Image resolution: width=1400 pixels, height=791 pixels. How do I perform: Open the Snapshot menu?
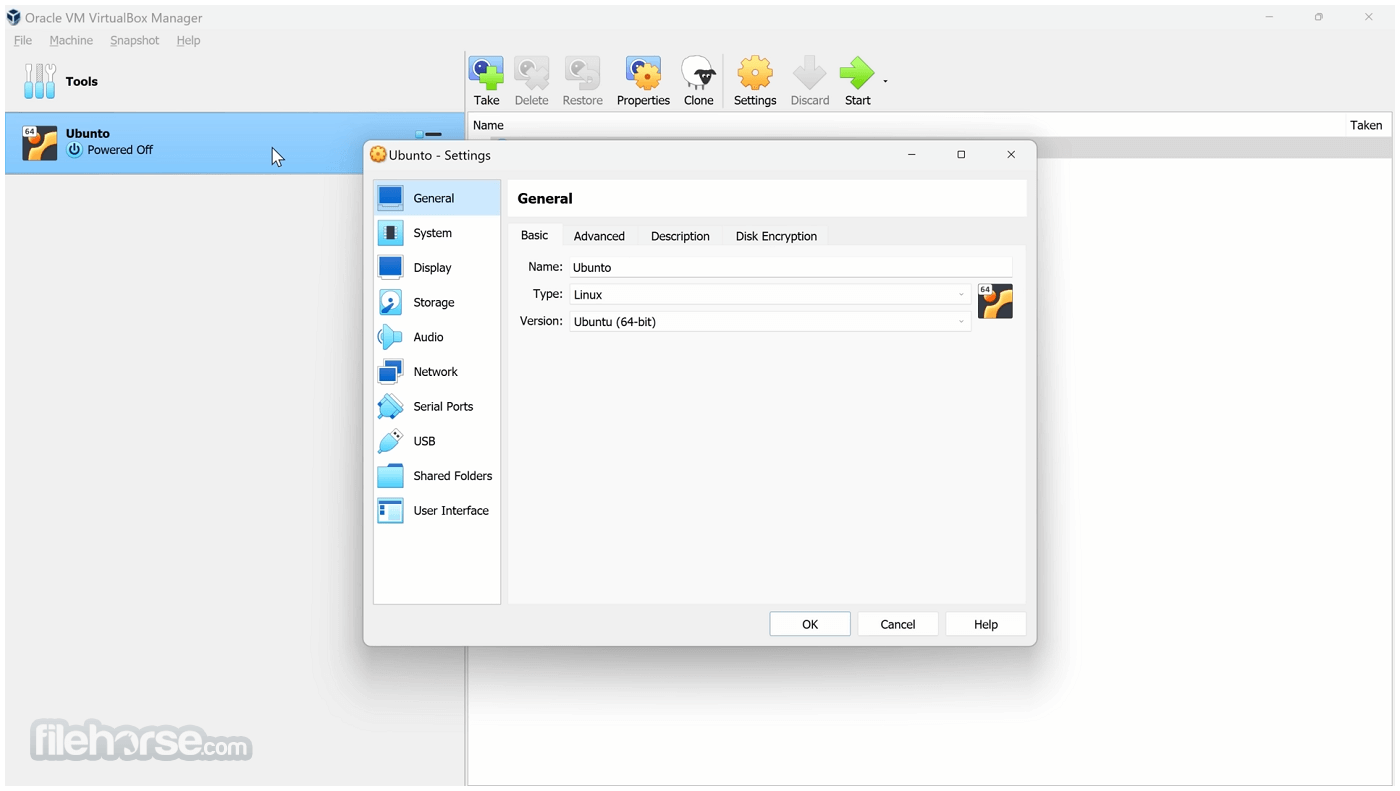point(134,41)
